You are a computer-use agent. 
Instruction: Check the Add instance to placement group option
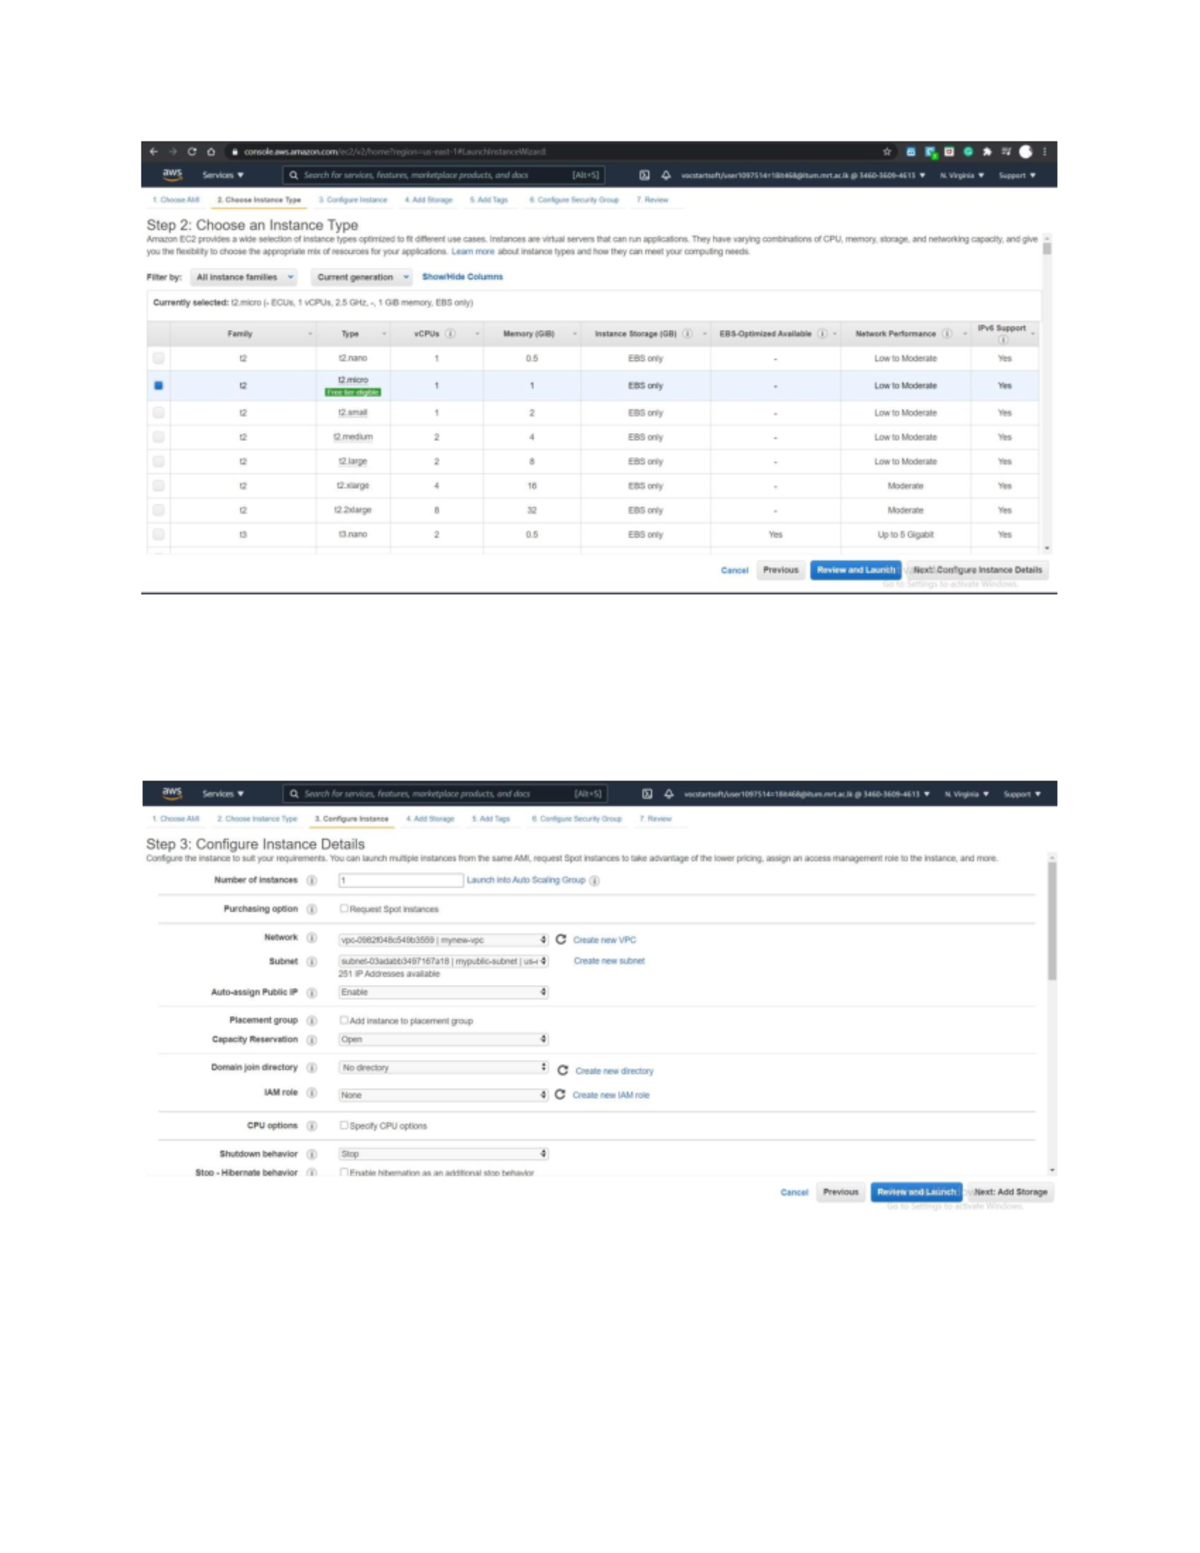(x=344, y=1020)
